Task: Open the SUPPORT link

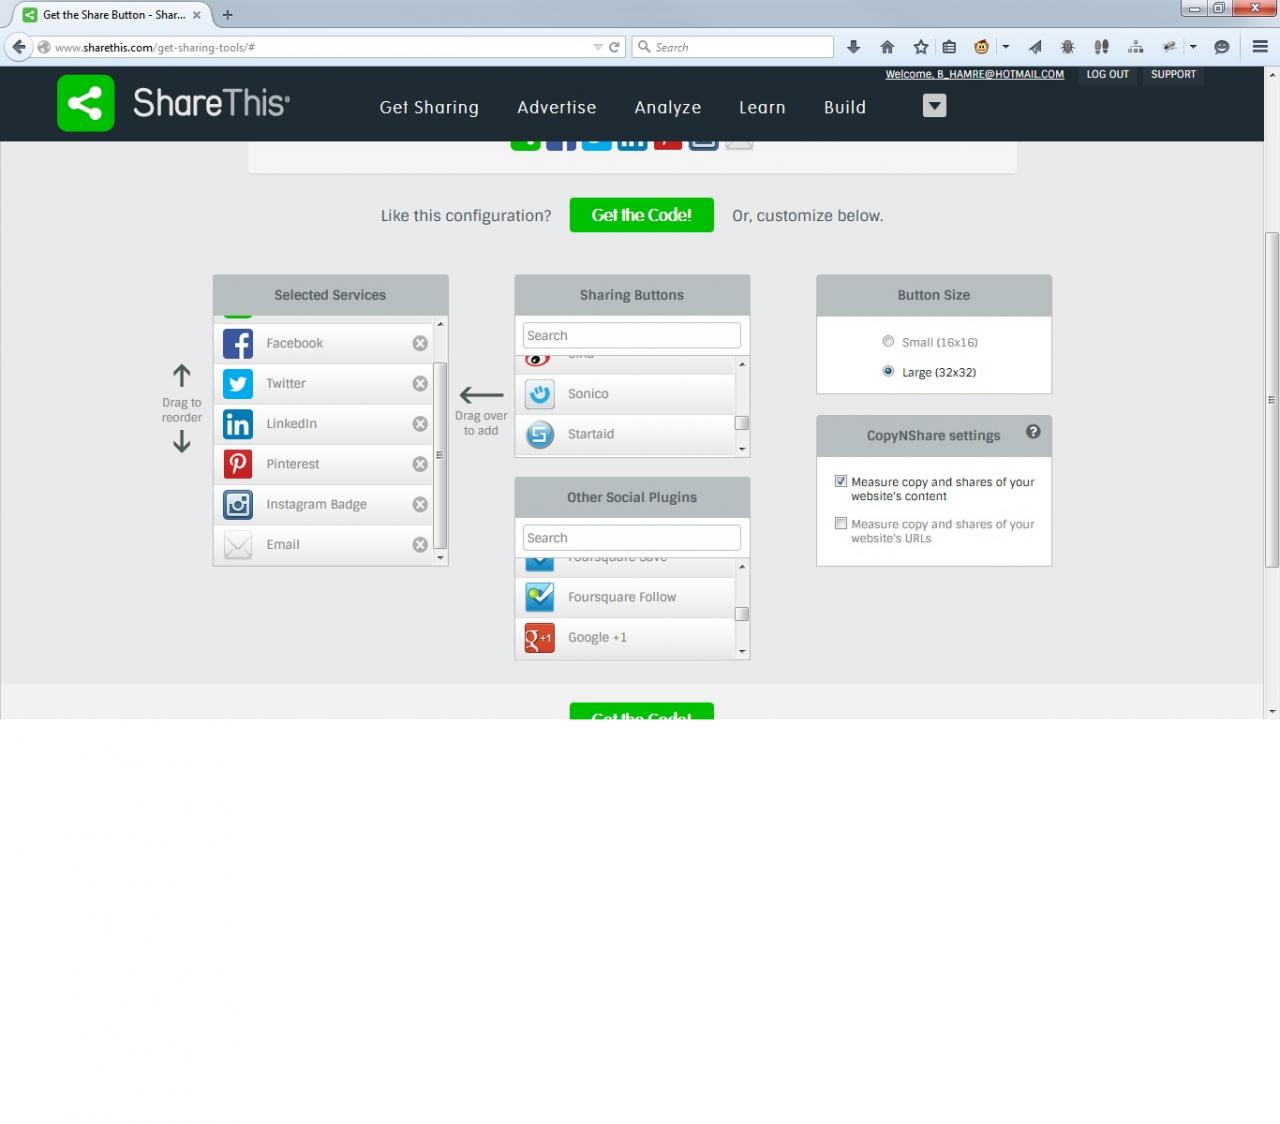Action: pyautogui.click(x=1173, y=74)
